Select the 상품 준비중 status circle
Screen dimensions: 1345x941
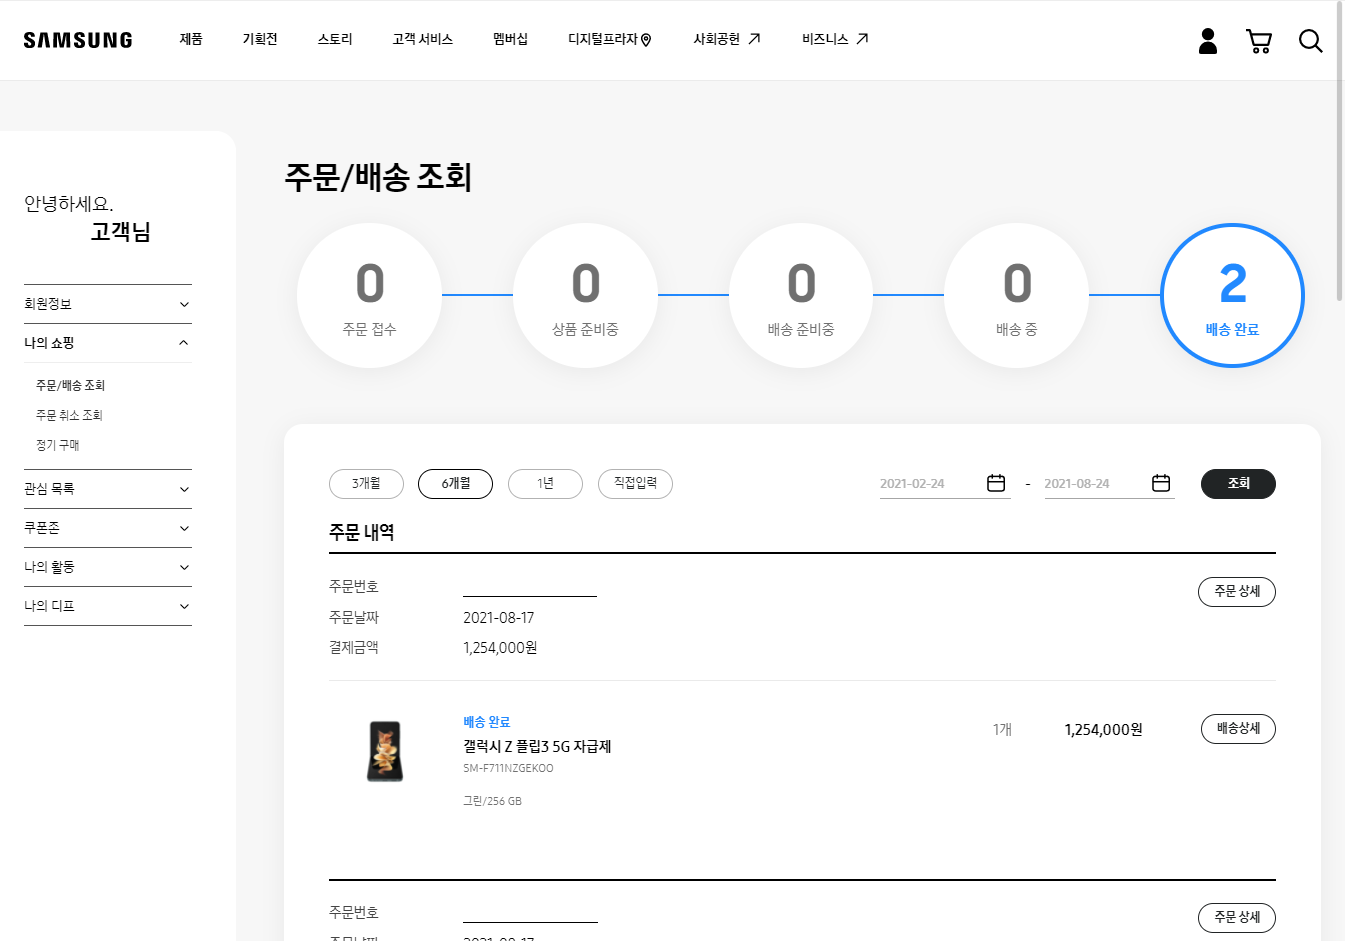coord(585,295)
